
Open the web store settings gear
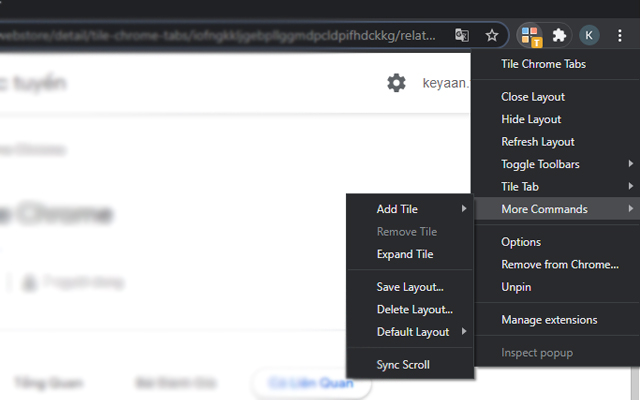pos(396,83)
